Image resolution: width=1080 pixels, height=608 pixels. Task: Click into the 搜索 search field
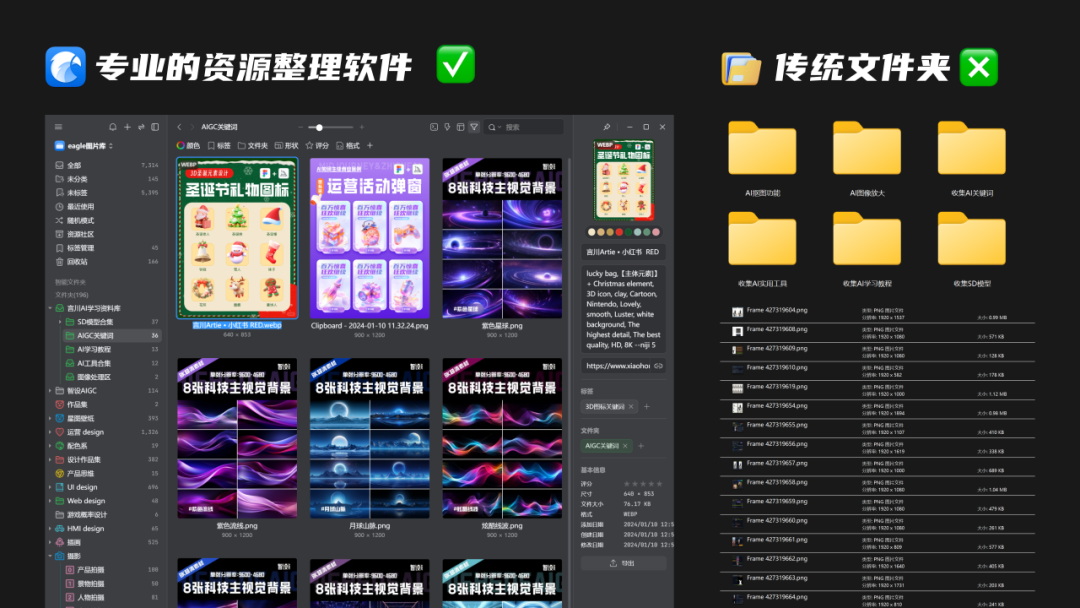[525, 127]
